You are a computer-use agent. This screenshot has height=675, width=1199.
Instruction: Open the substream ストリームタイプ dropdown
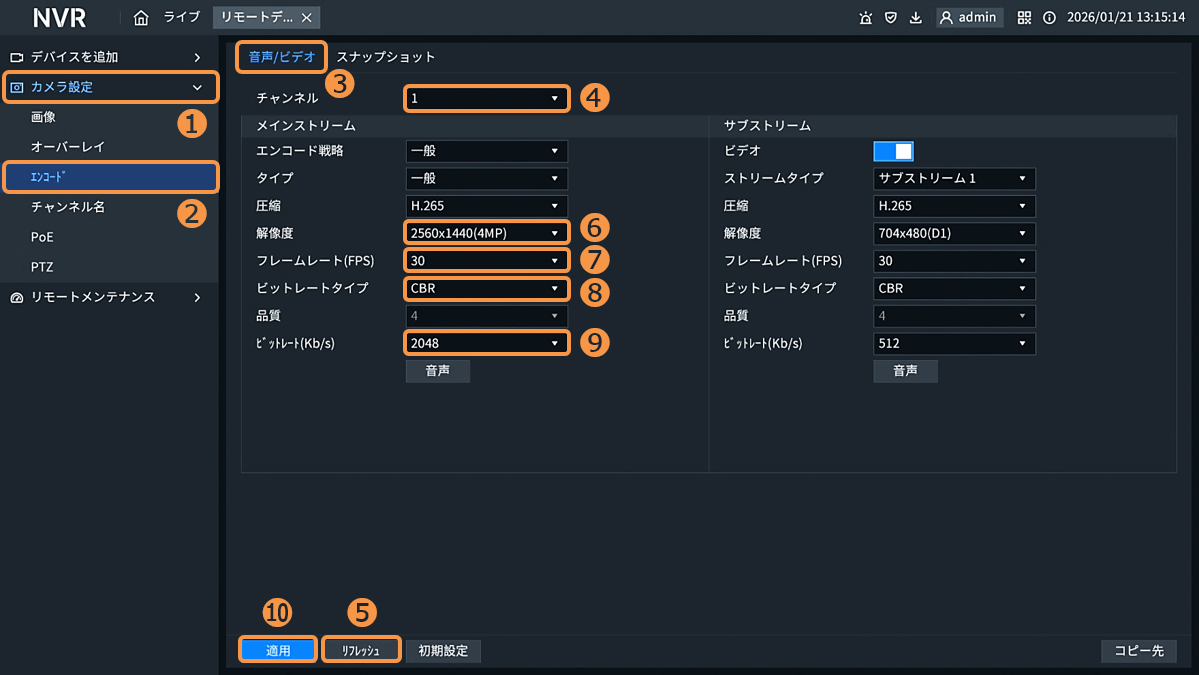[954, 179]
